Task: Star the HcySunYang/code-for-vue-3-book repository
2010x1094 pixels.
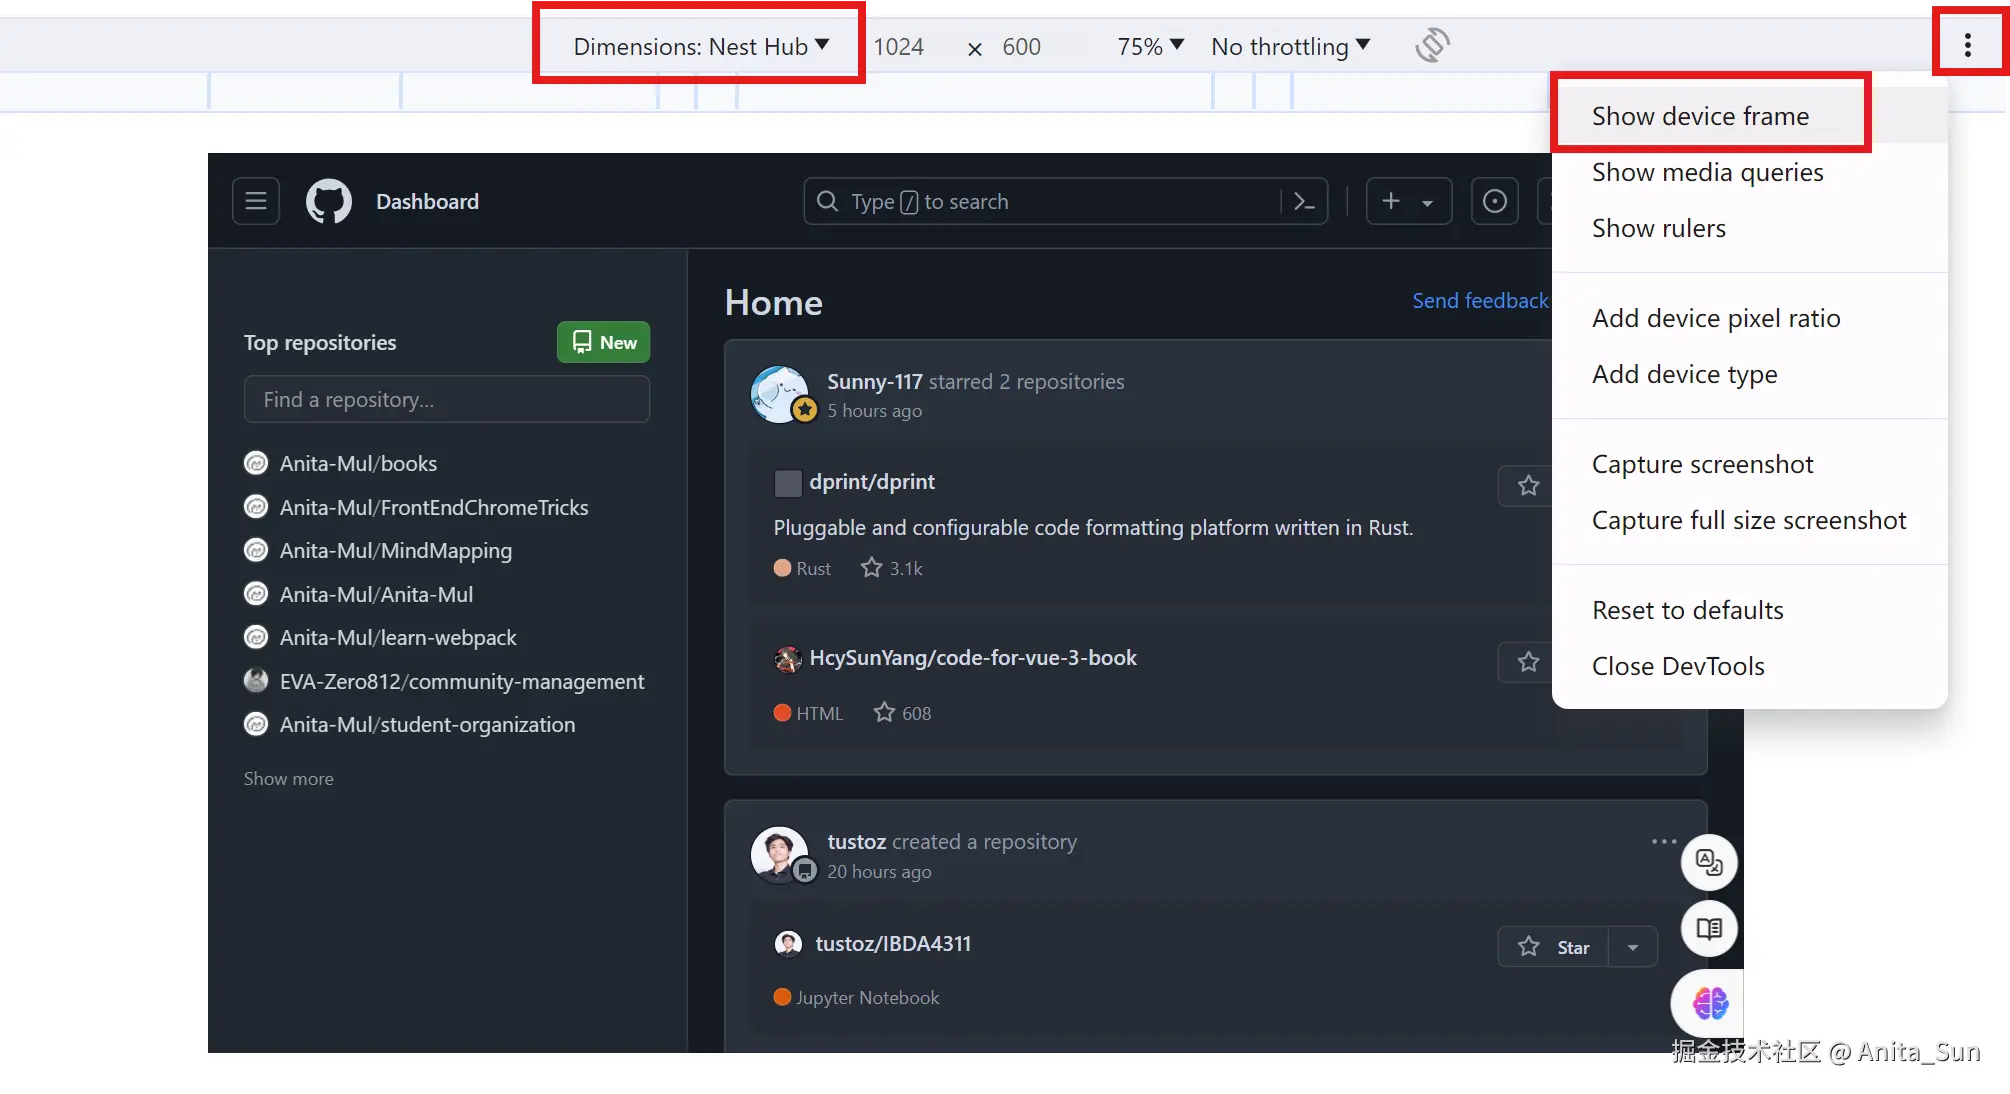Action: (1528, 662)
